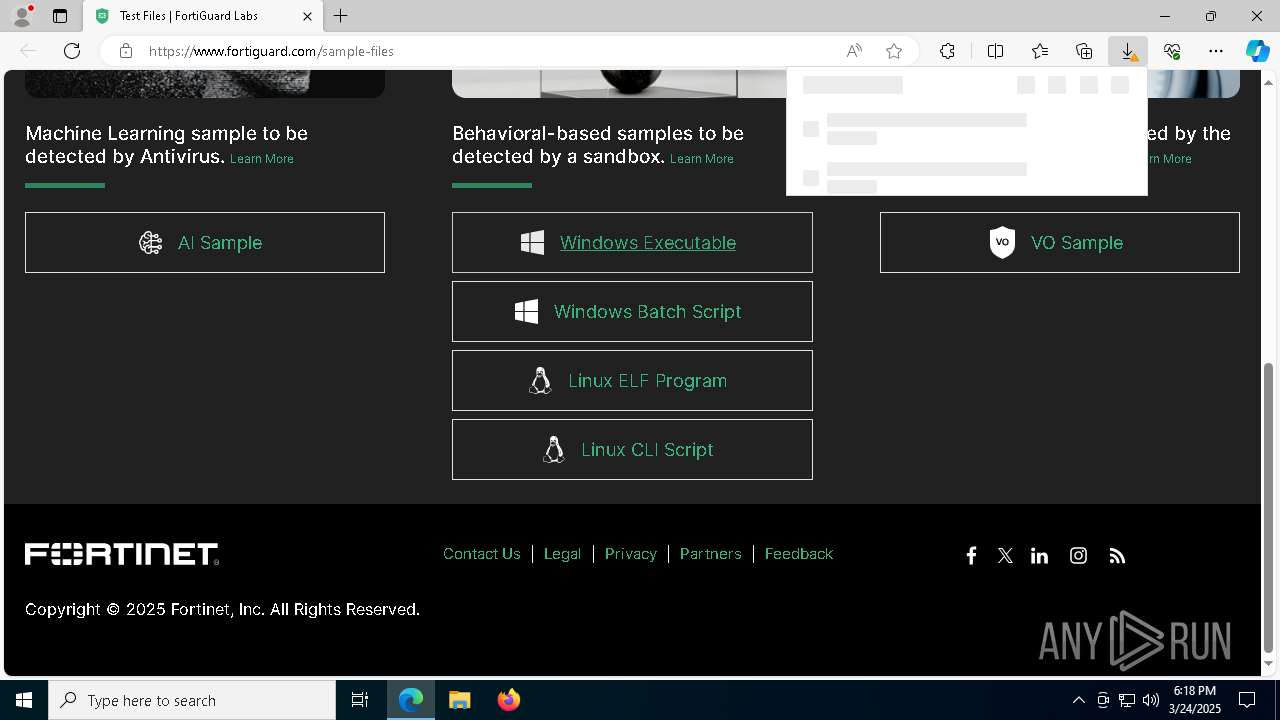This screenshot has height=720, width=1280.
Task: Open the Privacy footer link
Action: click(630, 554)
